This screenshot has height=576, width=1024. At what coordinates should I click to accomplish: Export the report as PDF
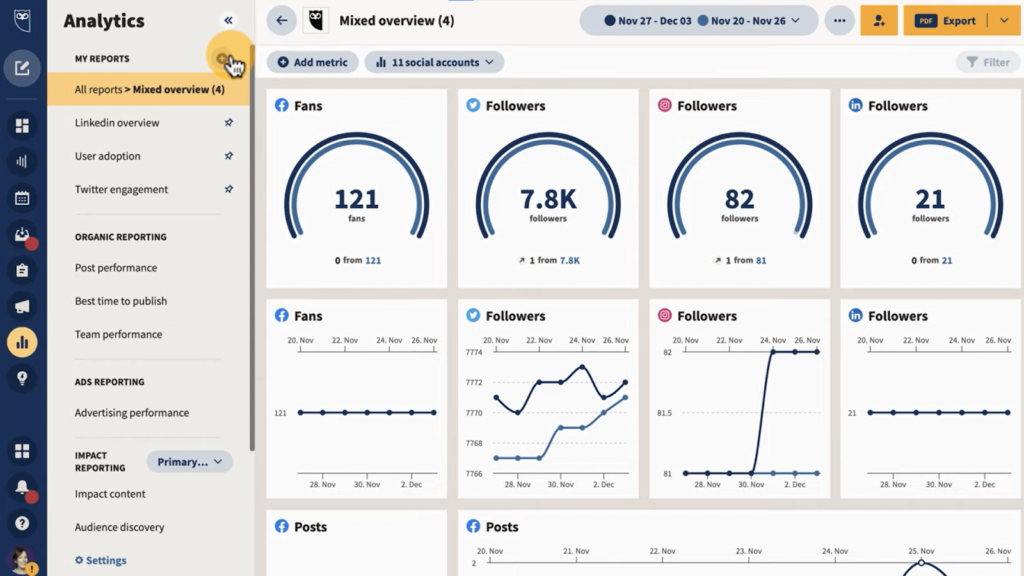click(946, 20)
